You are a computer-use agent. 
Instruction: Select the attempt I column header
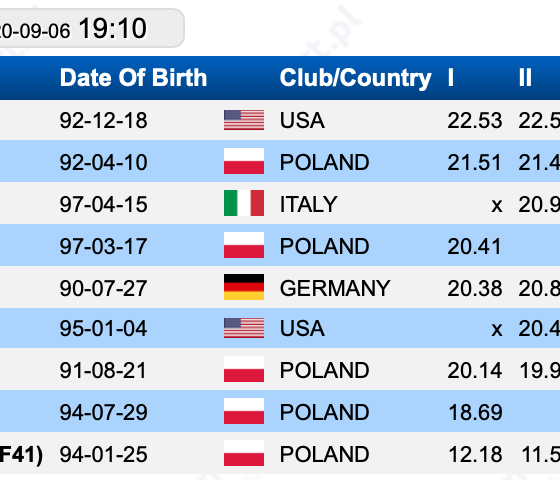[451, 78]
